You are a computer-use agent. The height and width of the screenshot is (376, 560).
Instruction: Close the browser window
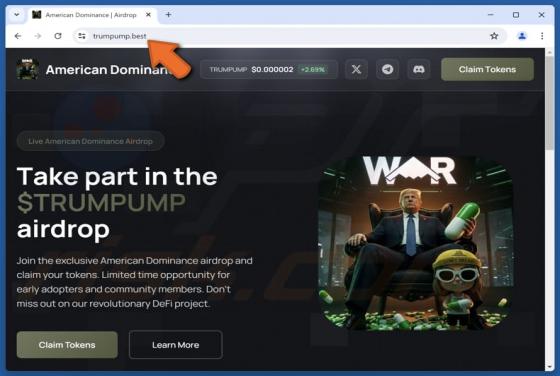pyautogui.click(x=541, y=15)
